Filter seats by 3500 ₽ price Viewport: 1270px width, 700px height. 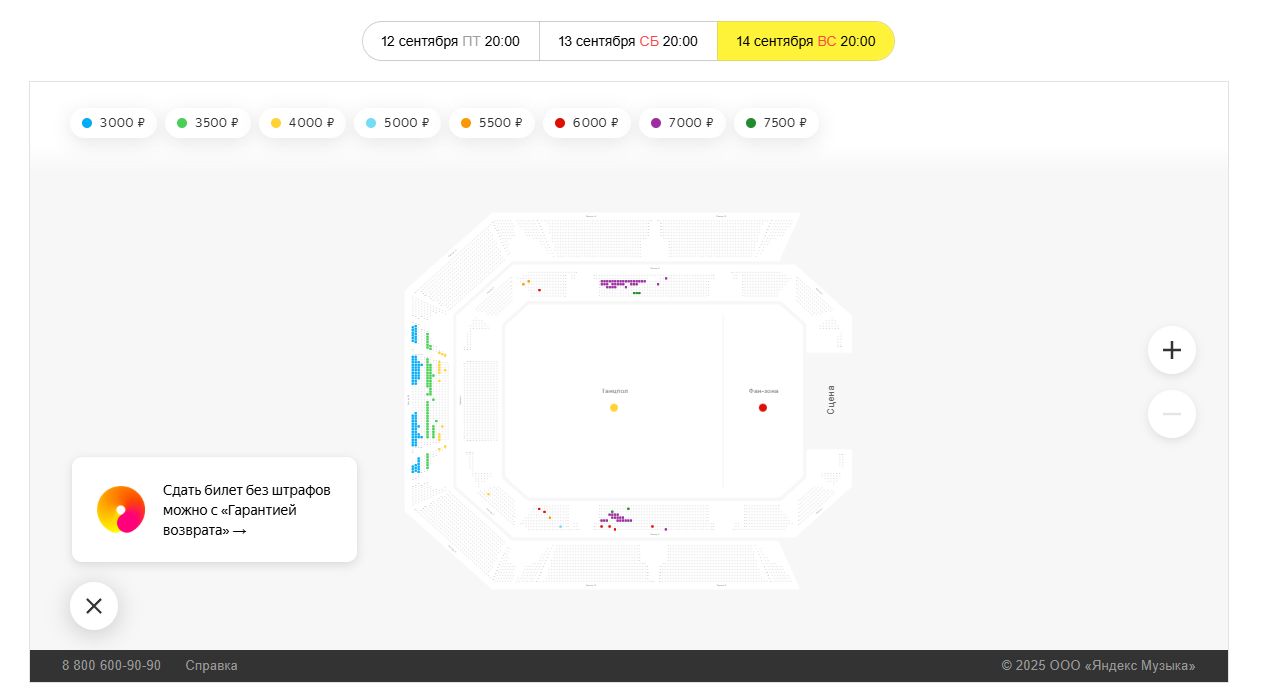pyautogui.click(x=208, y=123)
